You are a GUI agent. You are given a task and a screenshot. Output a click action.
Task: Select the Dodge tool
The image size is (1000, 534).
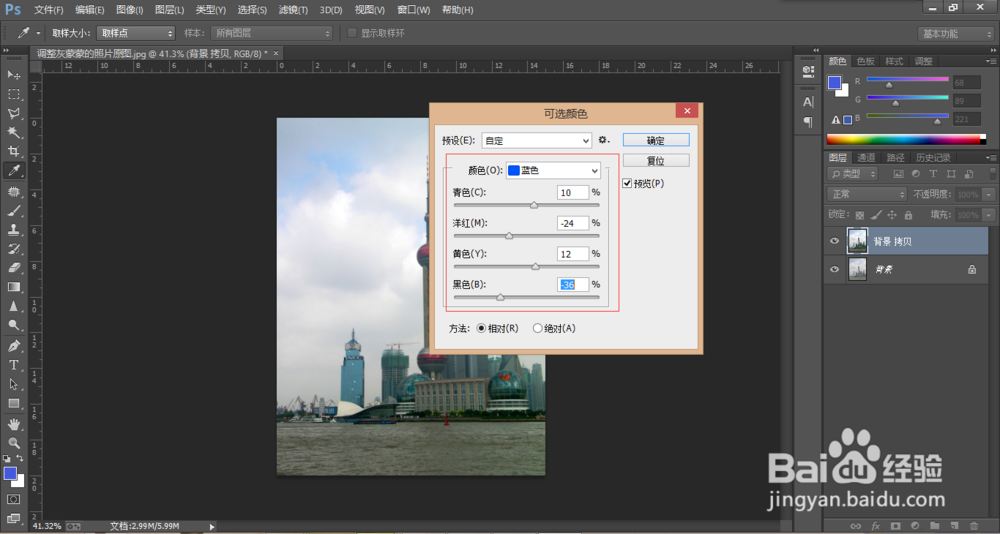click(x=13, y=325)
